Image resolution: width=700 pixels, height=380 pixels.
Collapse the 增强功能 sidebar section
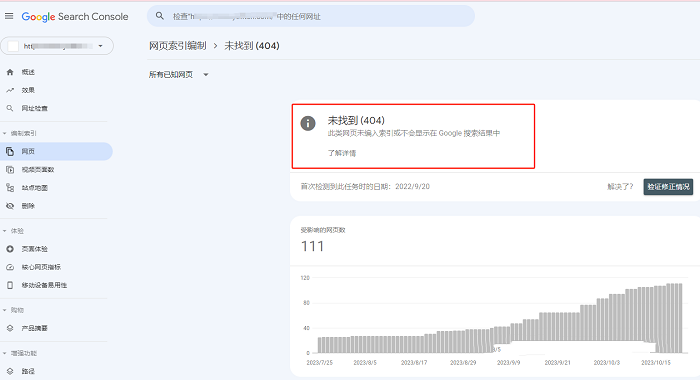20,353
